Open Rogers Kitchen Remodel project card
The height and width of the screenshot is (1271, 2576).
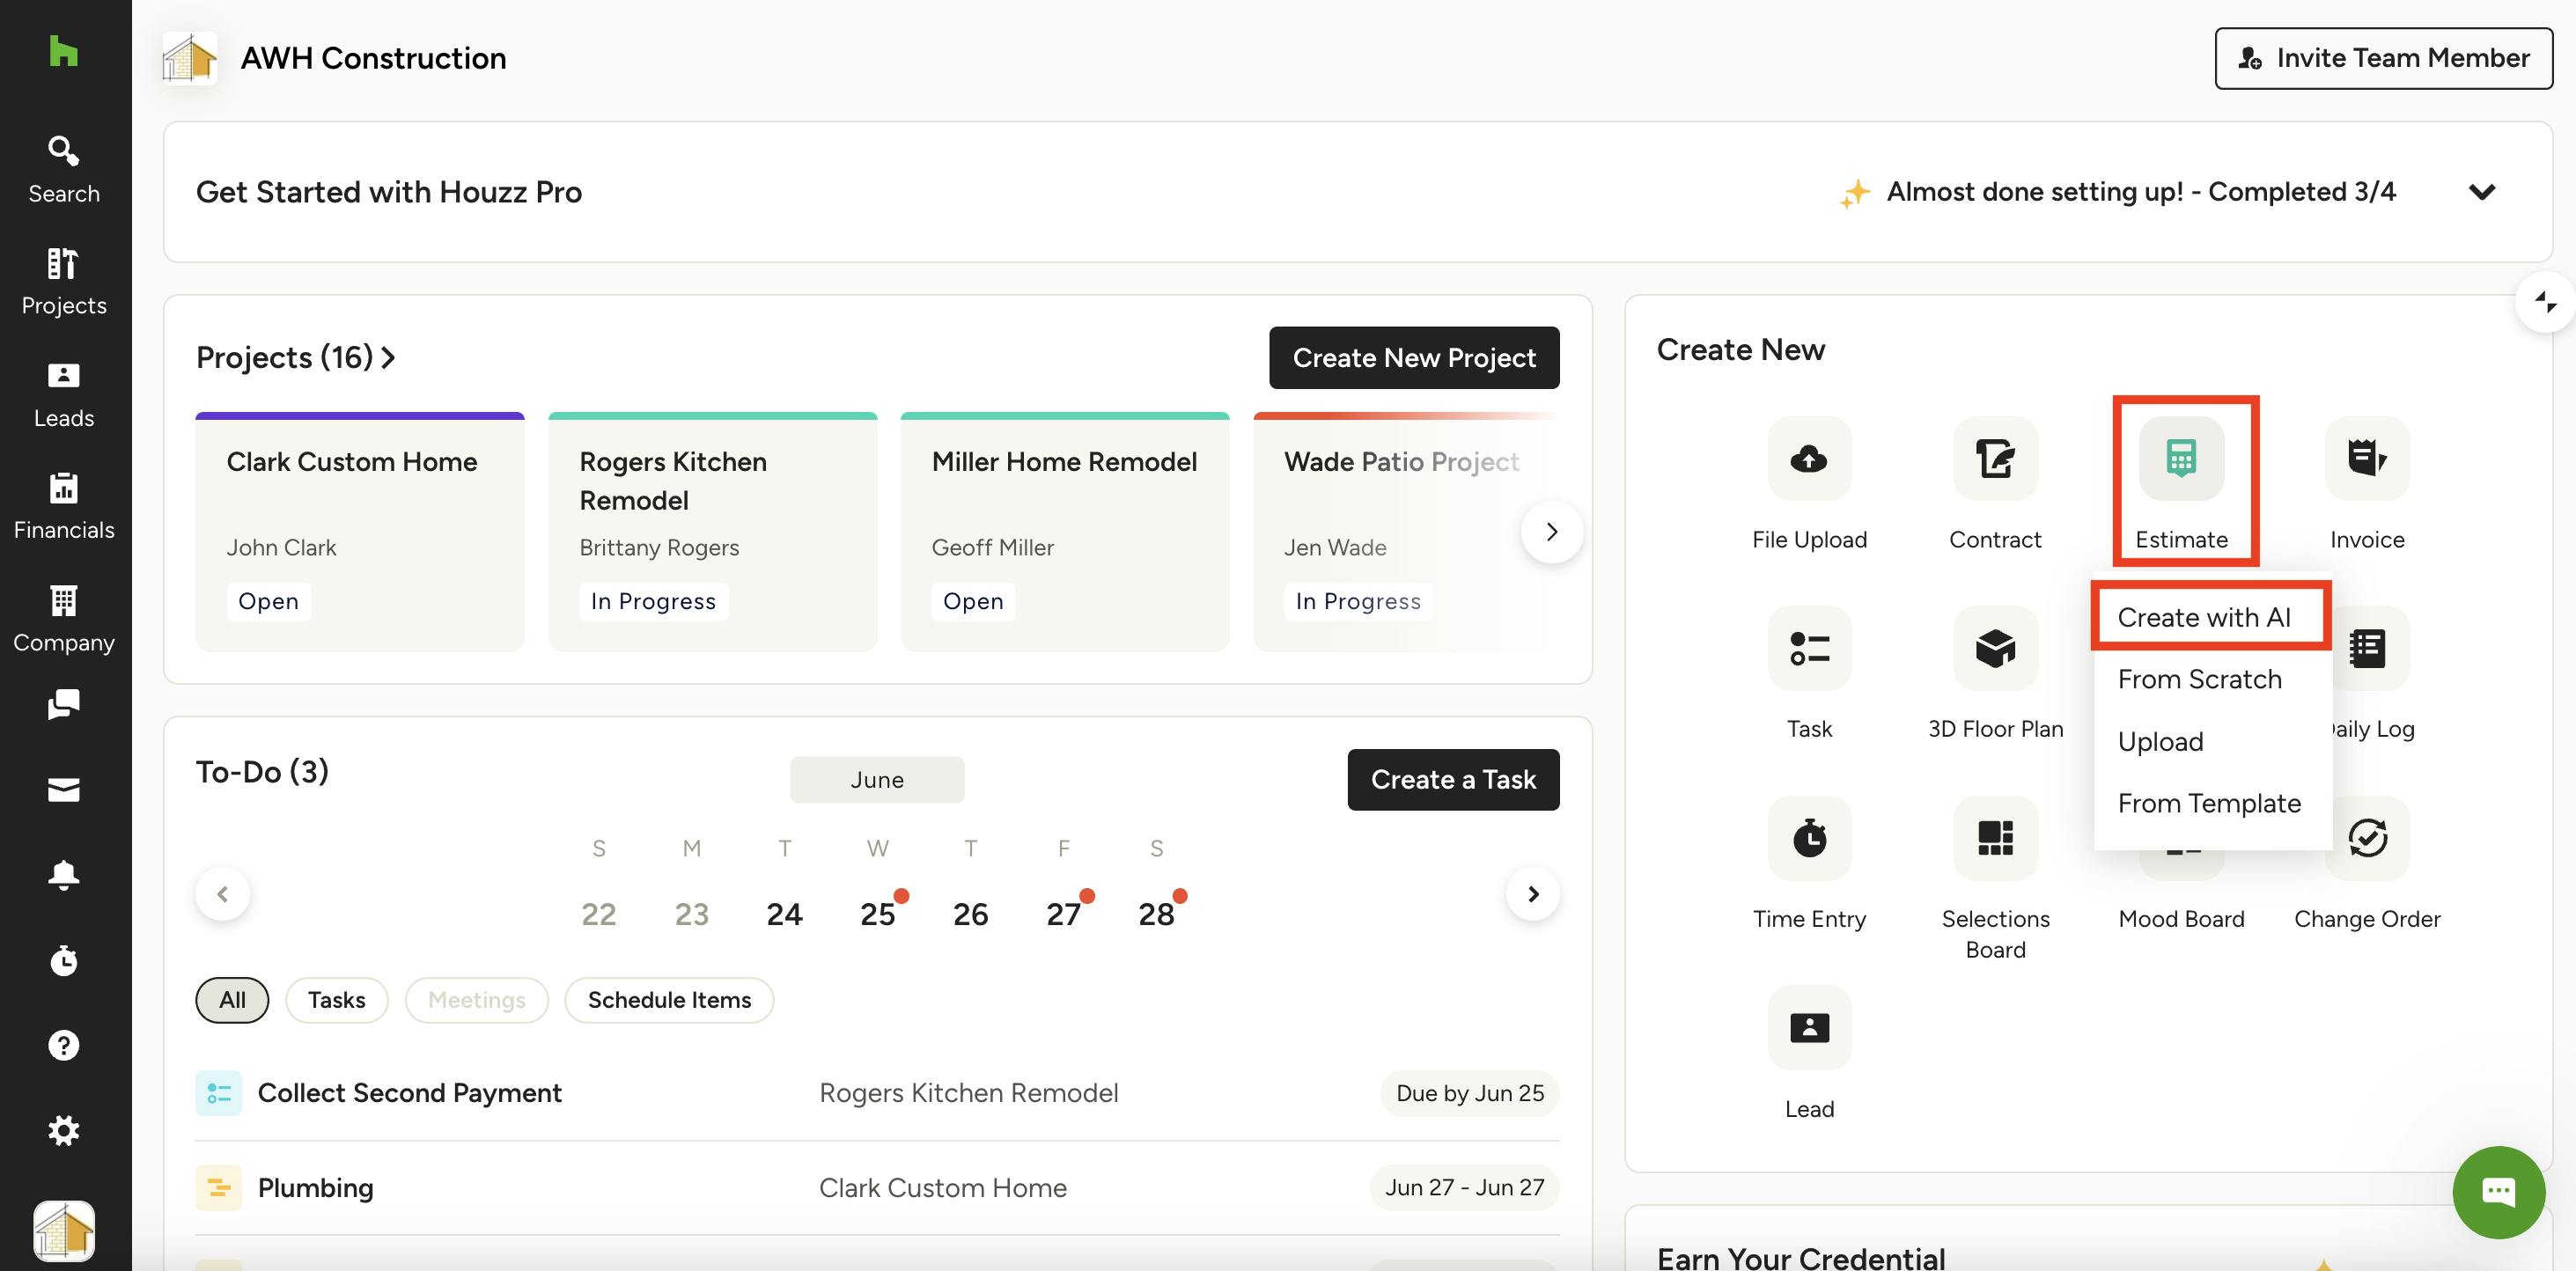pyautogui.click(x=713, y=532)
